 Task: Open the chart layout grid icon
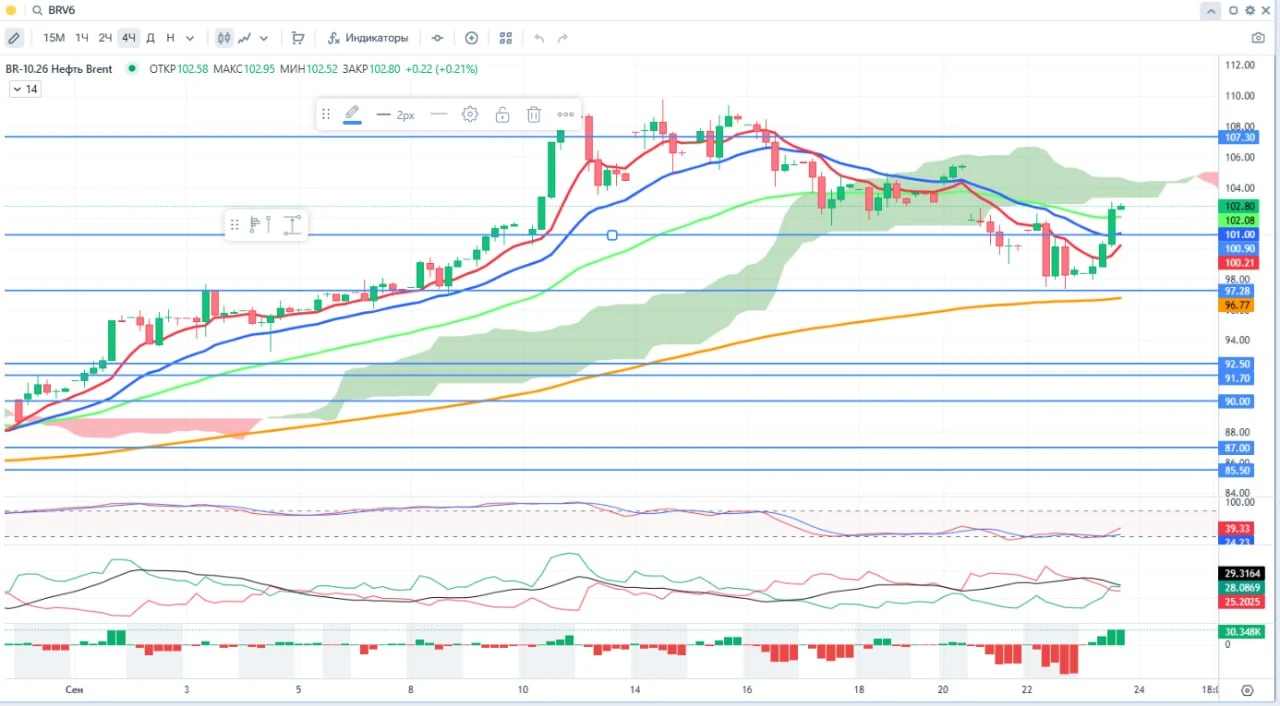click(x=506, y=38)
